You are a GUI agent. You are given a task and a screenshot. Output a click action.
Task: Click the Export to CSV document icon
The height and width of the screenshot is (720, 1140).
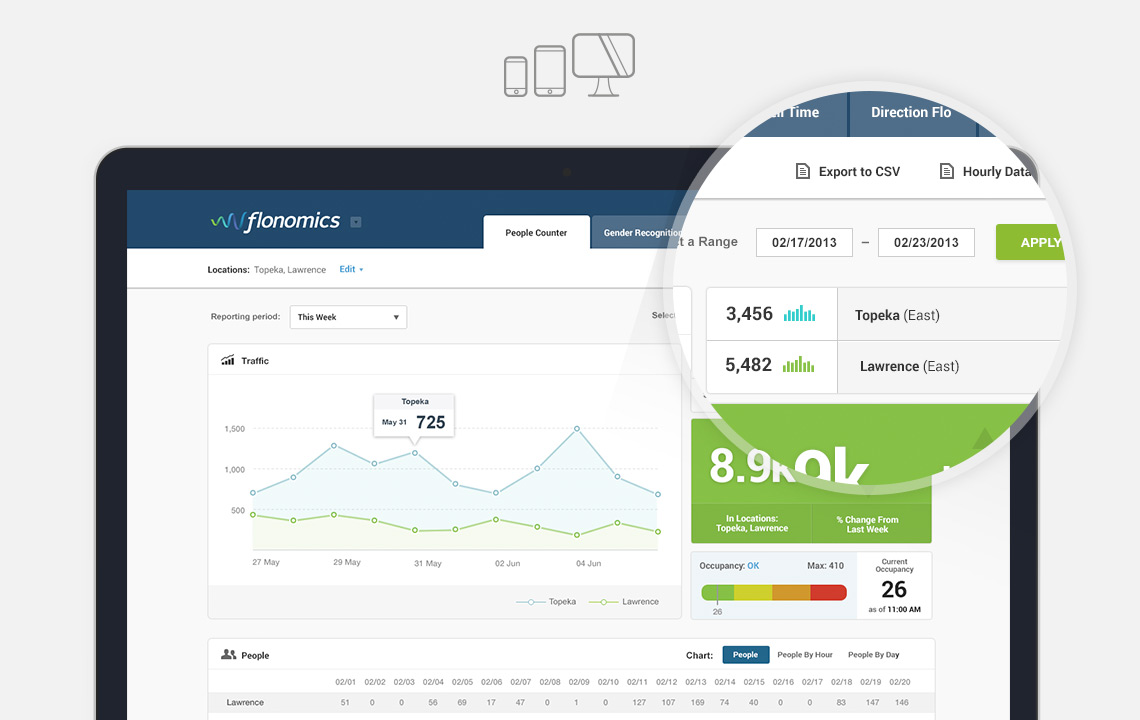pyautogui.click(x=802, y=171)
